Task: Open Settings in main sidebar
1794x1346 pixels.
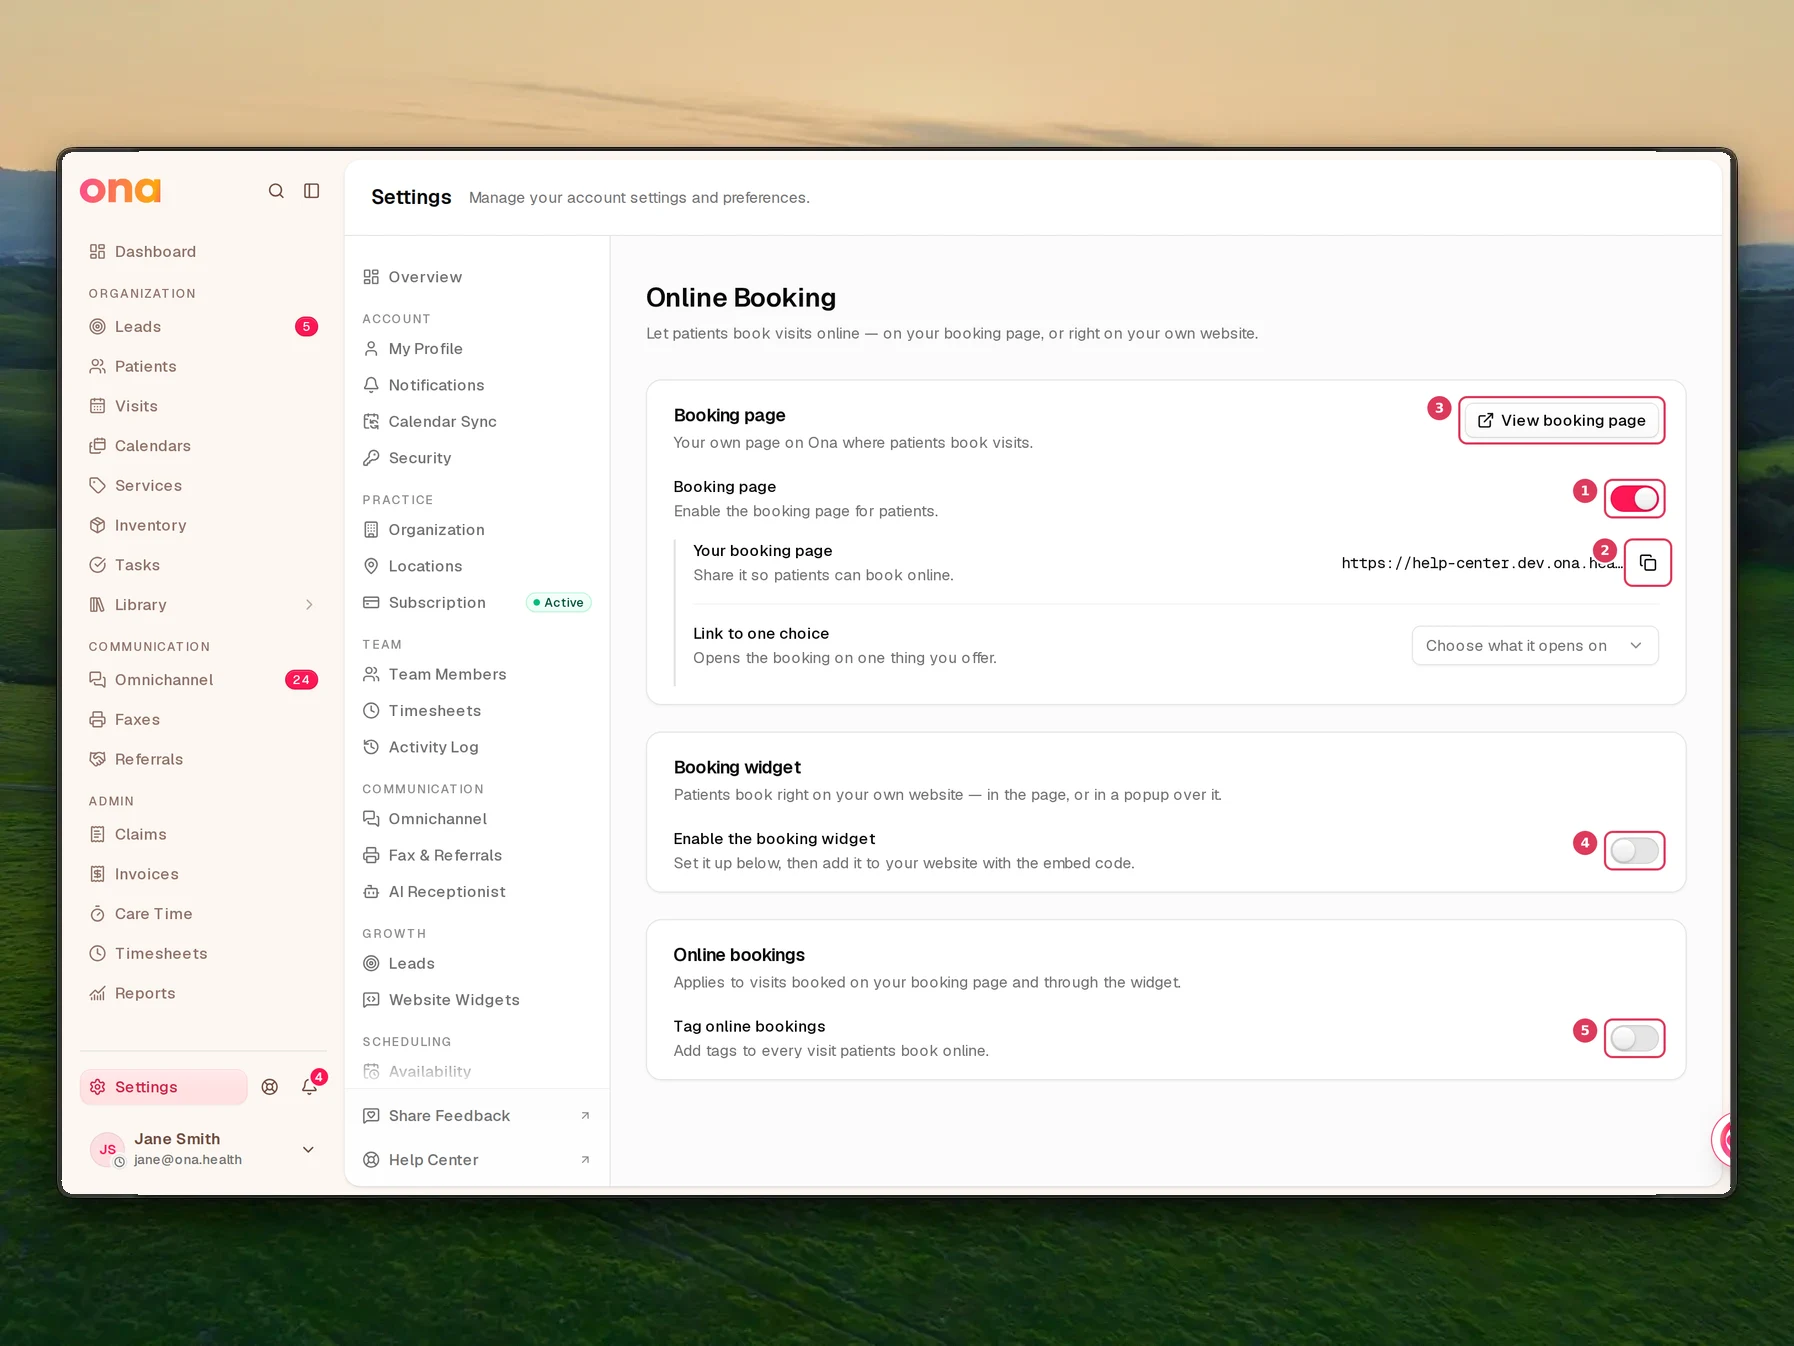Action: [x=163, y=1087]
